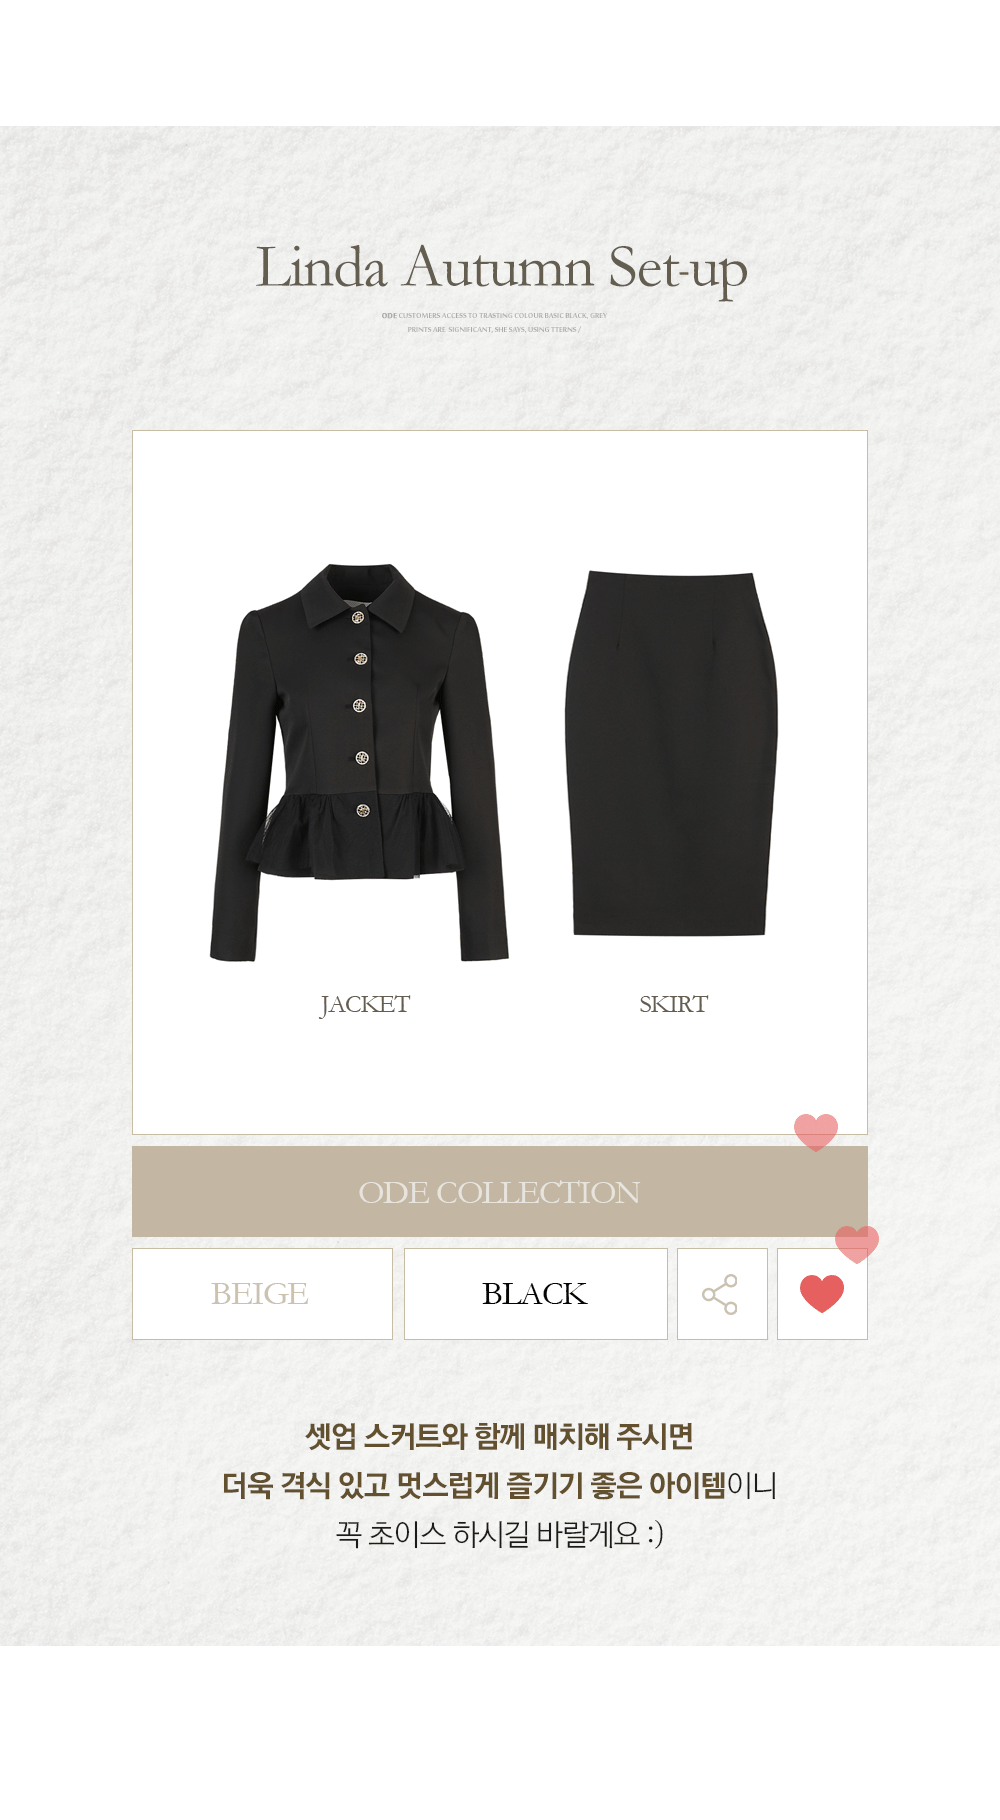Image resolution: width=1000 pixels, height=1820 pixels.
Task: Select the BEIGE color option
Action: click(x=262, y=1294)
